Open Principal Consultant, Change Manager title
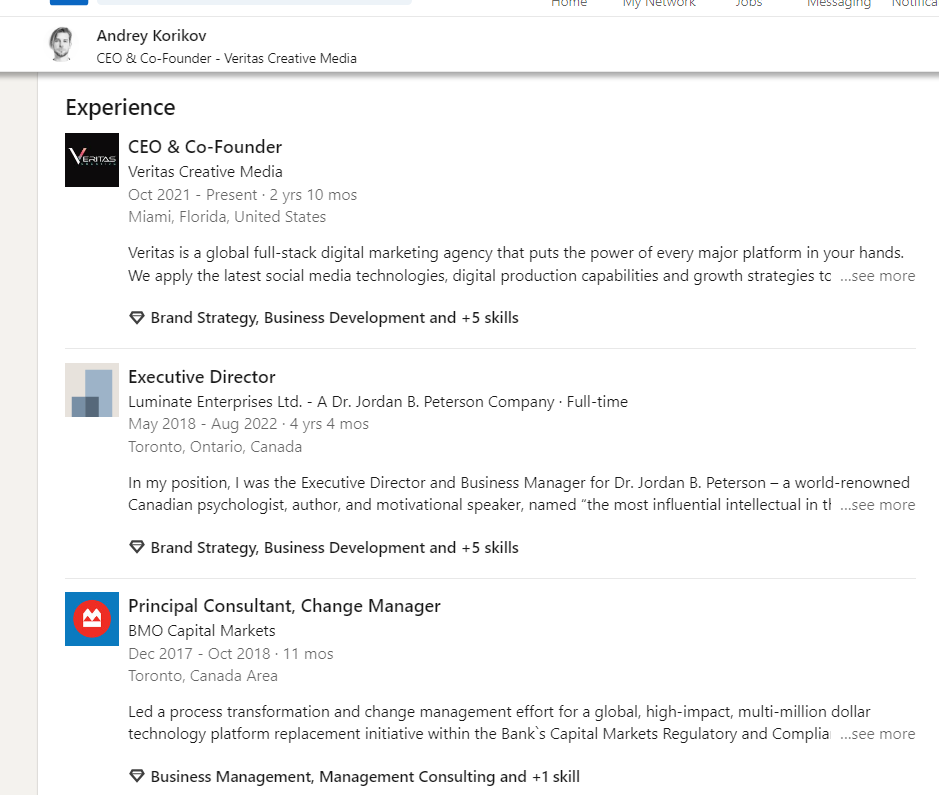939x795 pixels. (x=284, y=606)
